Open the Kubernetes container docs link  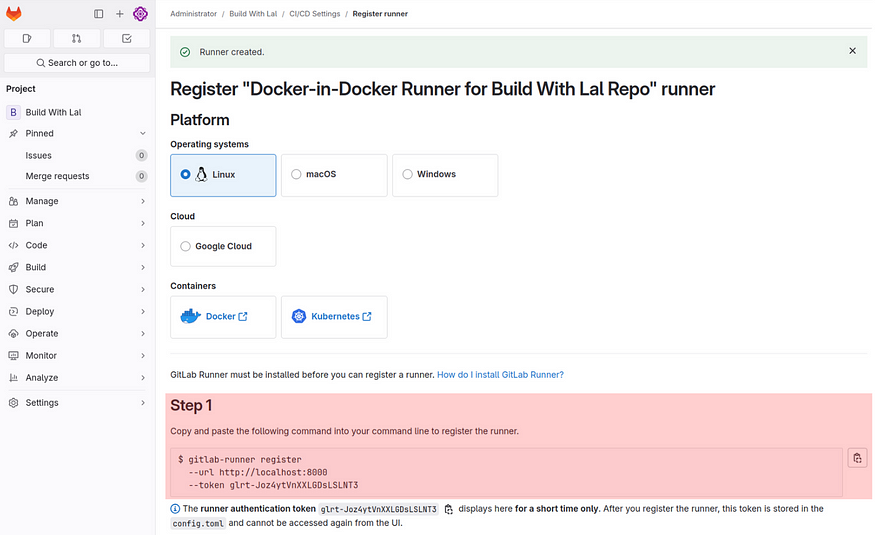click(x=334, y=316)
